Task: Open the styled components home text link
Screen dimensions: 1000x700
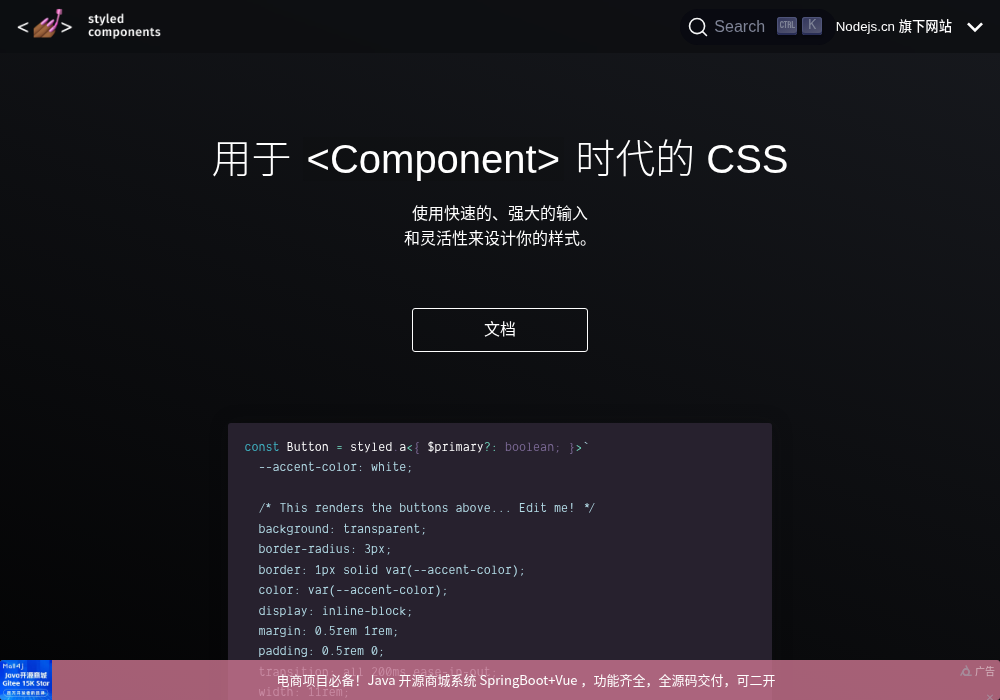Action: pyautogui.click(x=124, y=26)
